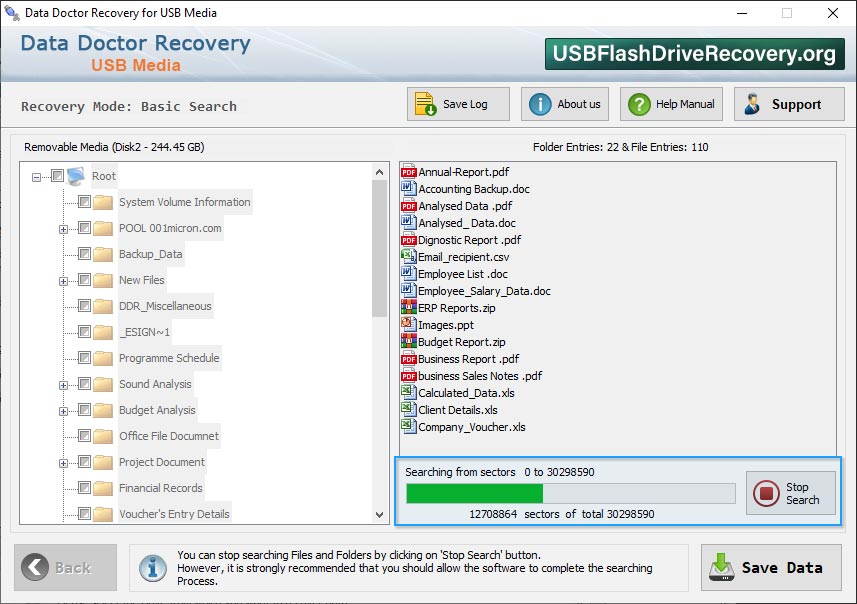
Task: Check the Voucher's Entry Details checkbox
Action: click(84, 514)
